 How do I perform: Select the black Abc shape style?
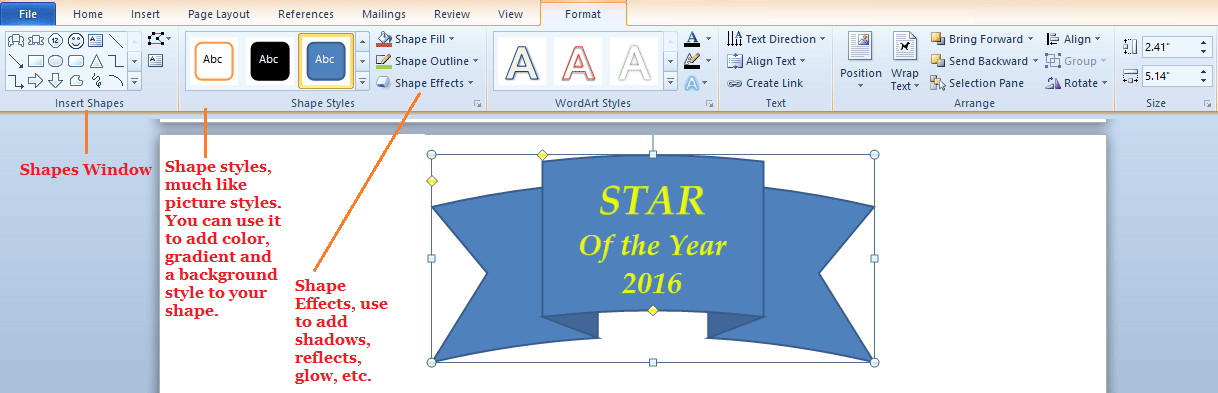(269, 60)
